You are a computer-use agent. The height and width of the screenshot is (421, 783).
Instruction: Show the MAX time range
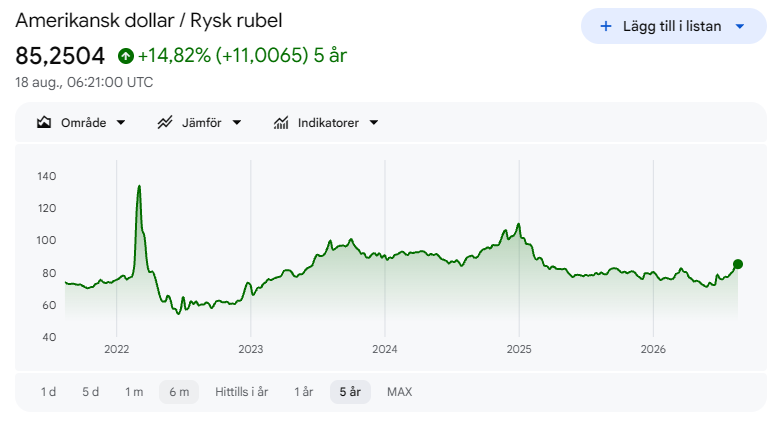[399, 392]
